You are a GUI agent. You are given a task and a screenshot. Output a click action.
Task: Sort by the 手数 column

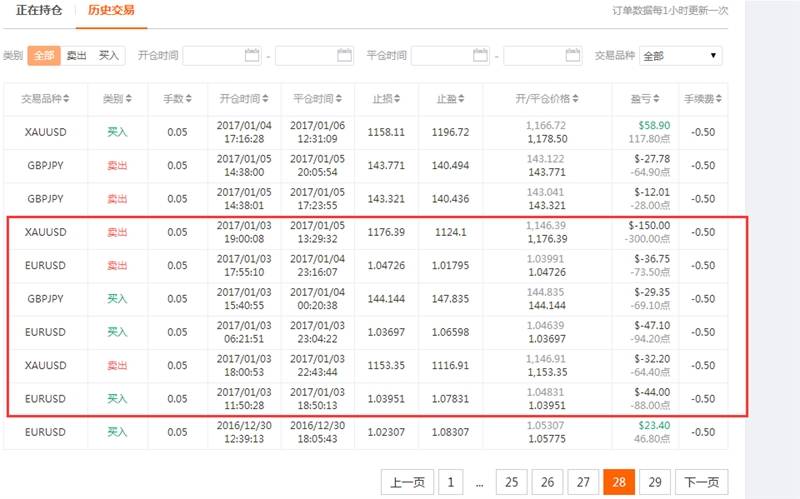pyautogui.click(x=178, y=99)
